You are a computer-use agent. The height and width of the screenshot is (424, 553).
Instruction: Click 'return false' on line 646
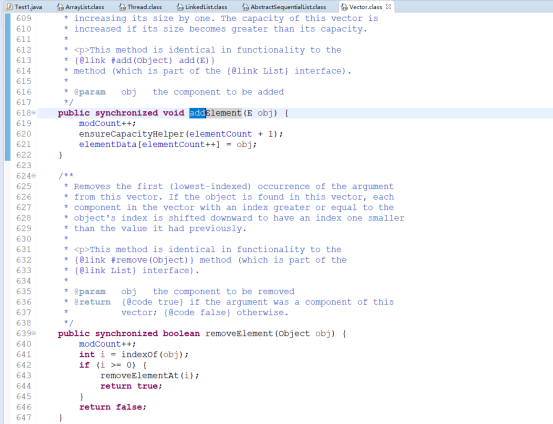tap(110, 407)
